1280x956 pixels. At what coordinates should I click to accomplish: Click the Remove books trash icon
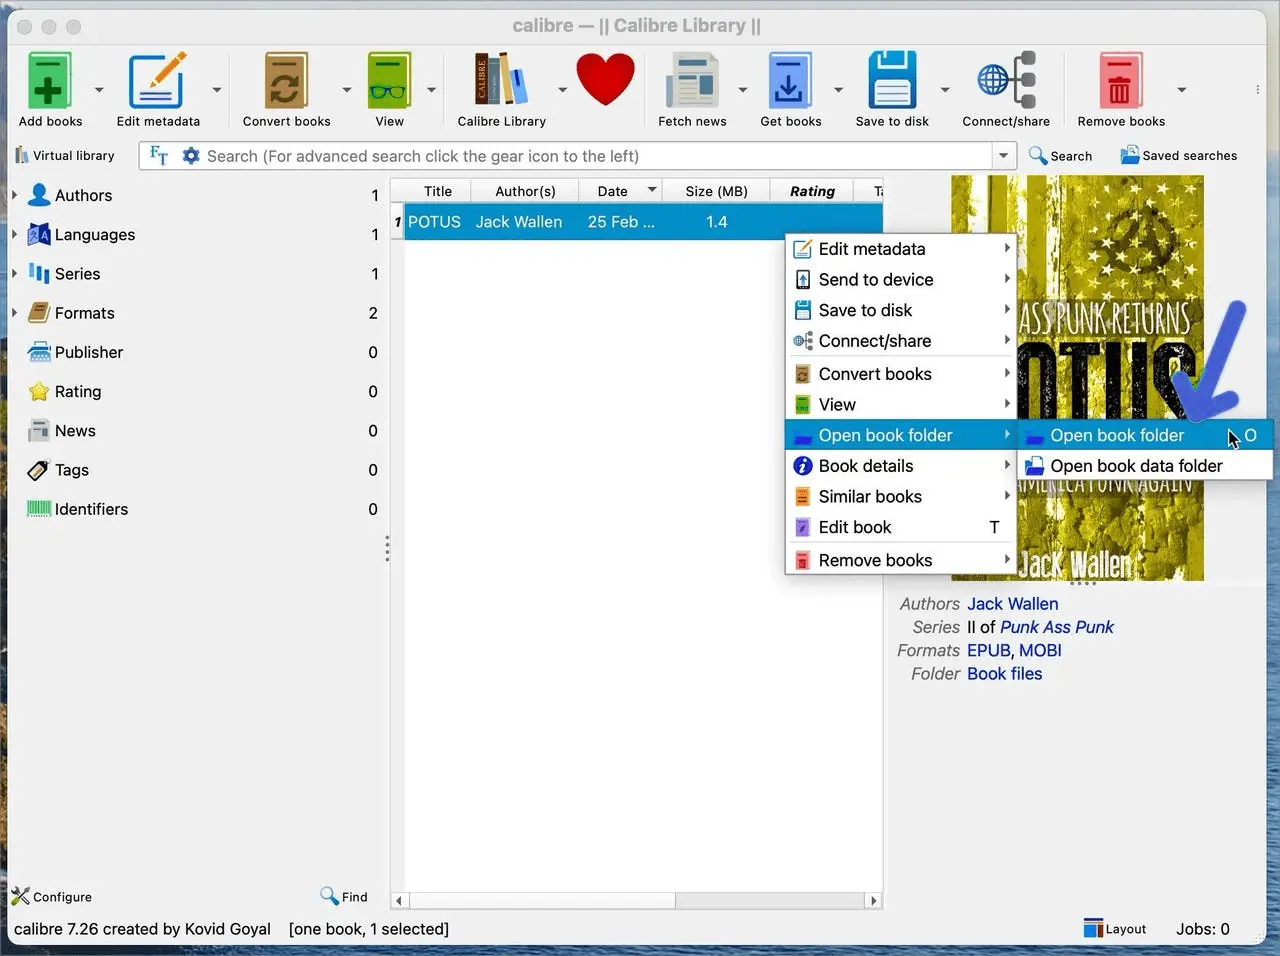coord(1120,82)
